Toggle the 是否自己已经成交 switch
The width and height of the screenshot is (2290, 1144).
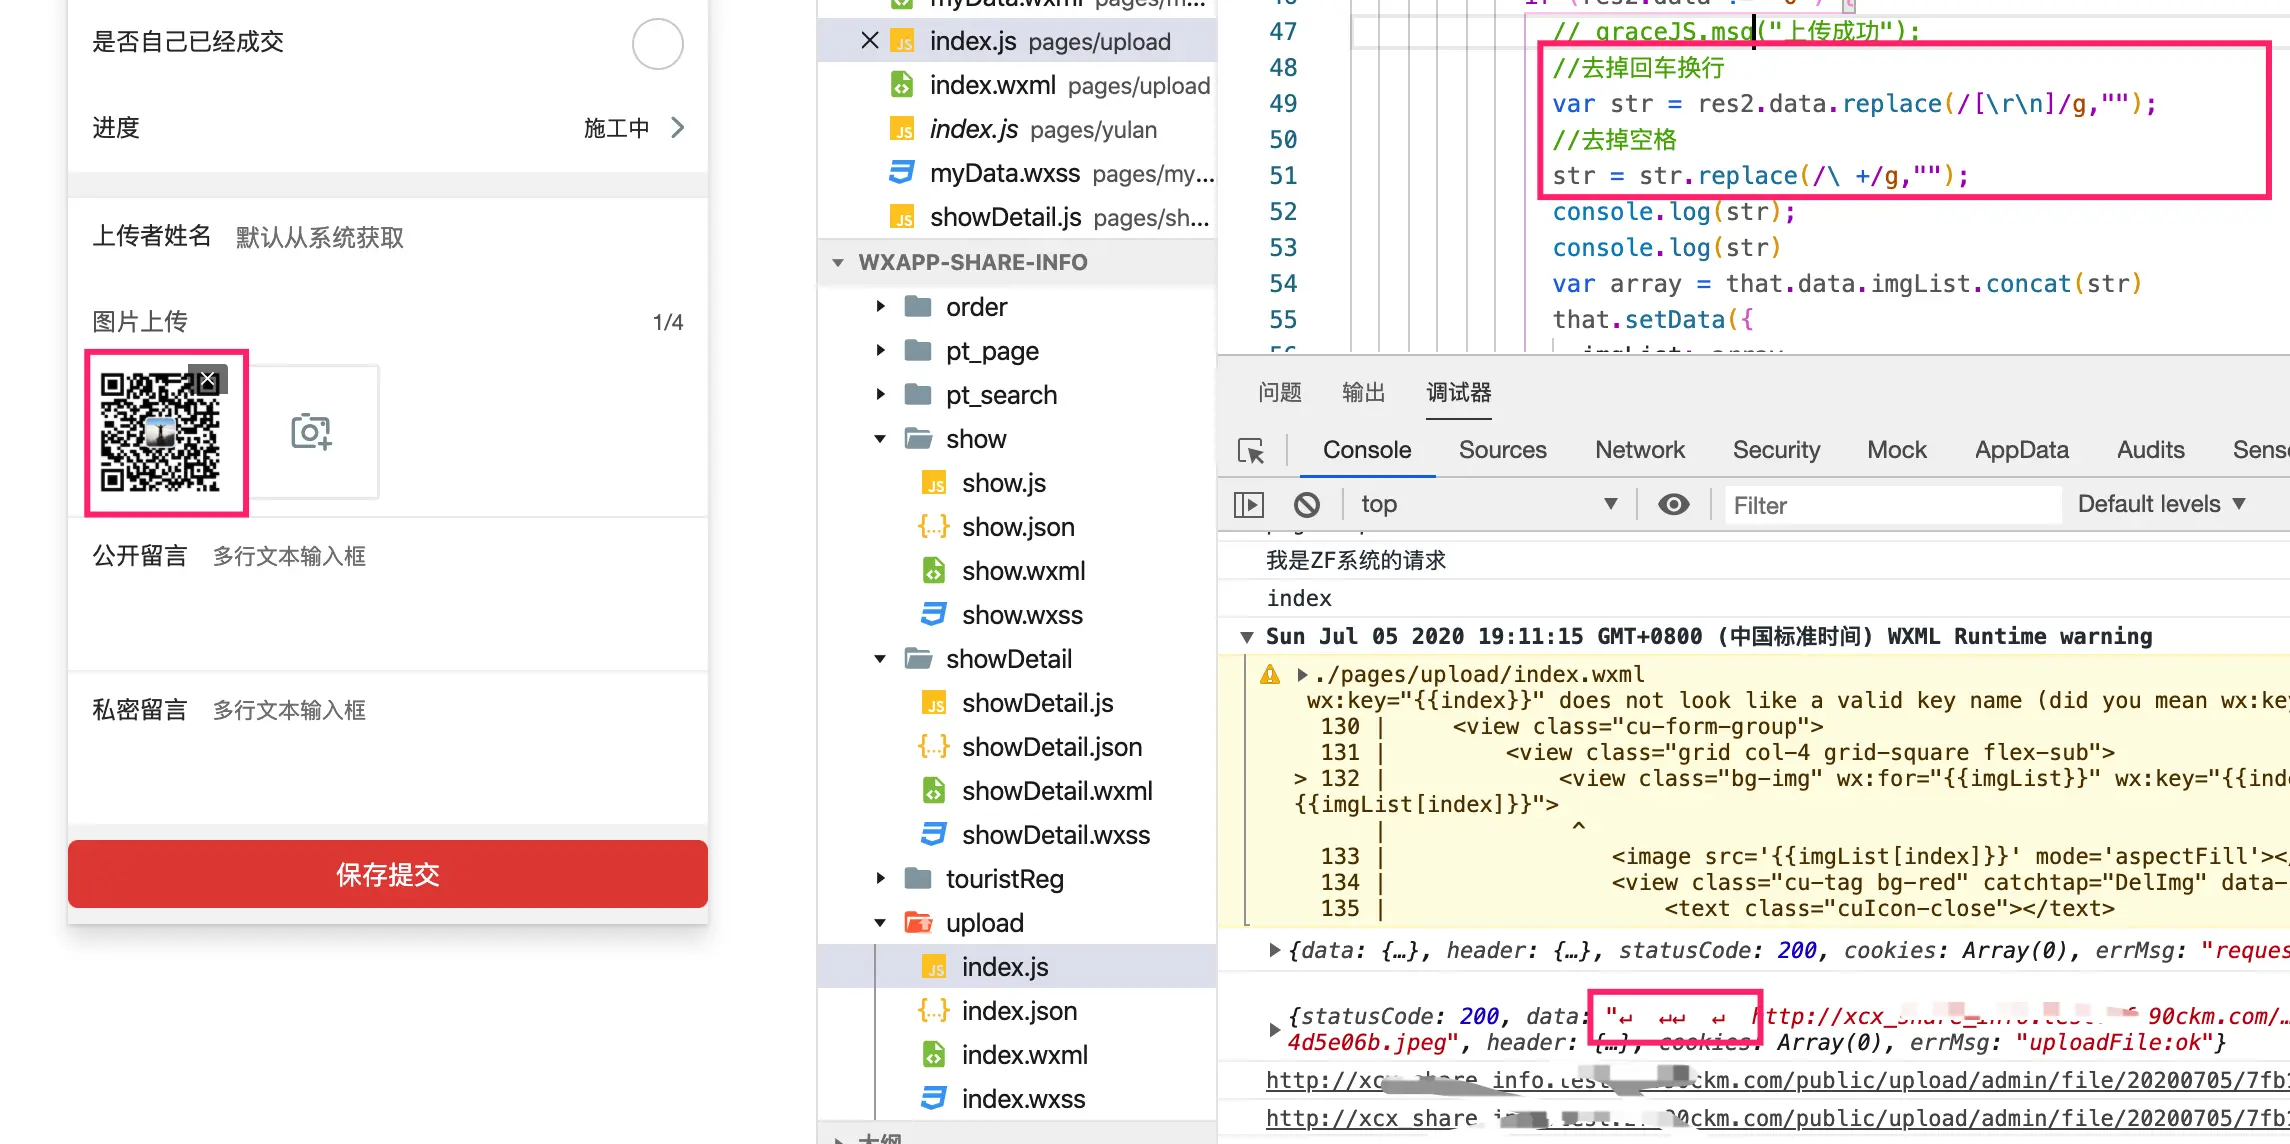point(657,44)
